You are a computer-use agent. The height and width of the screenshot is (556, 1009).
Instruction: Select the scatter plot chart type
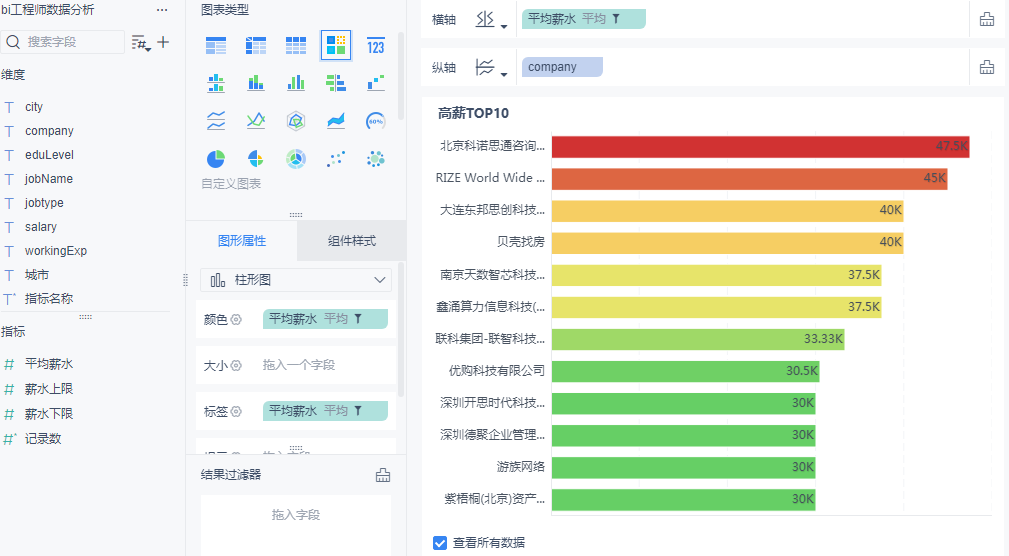[336, 158]
